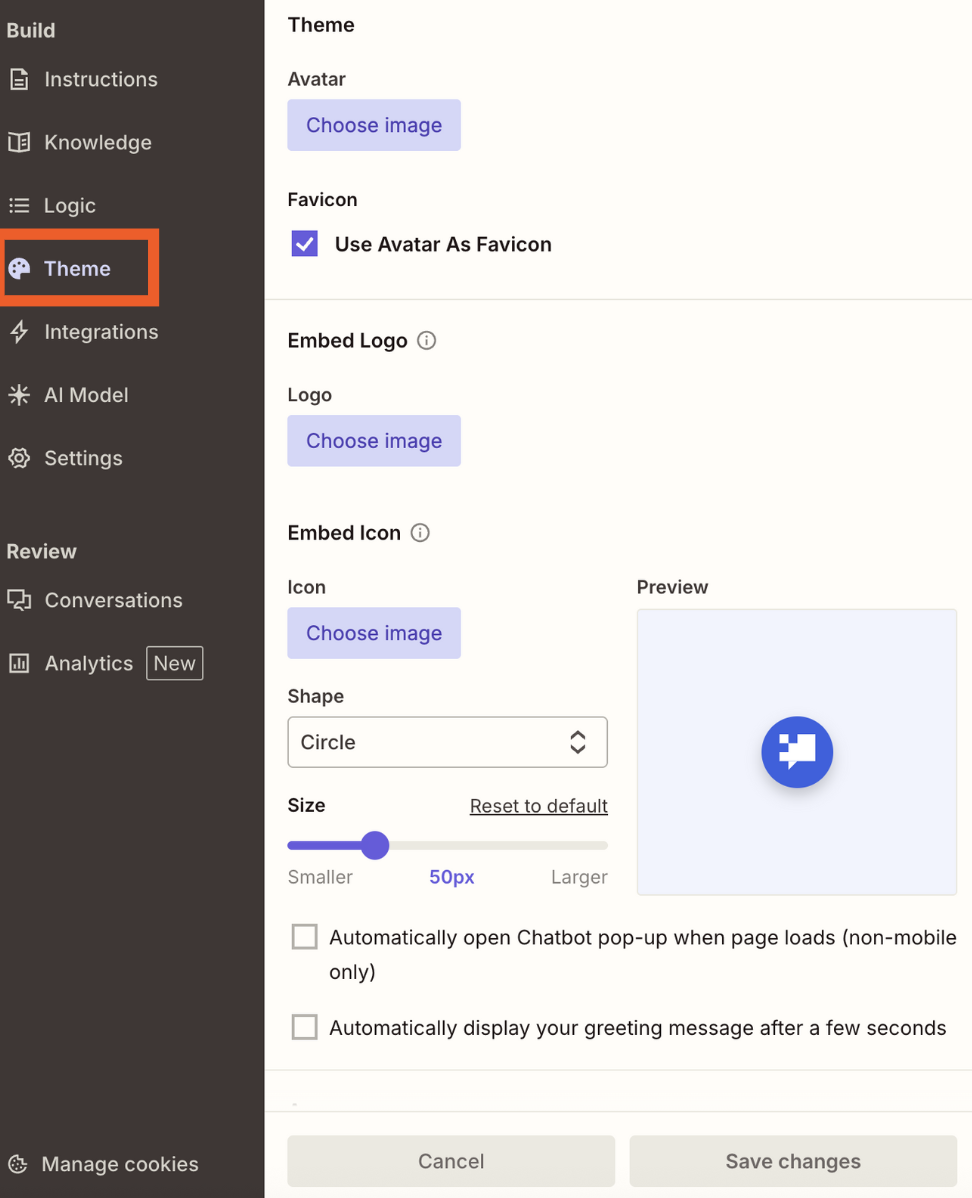Uncheck Use Avatar As Favicon

tap(304, 244)
